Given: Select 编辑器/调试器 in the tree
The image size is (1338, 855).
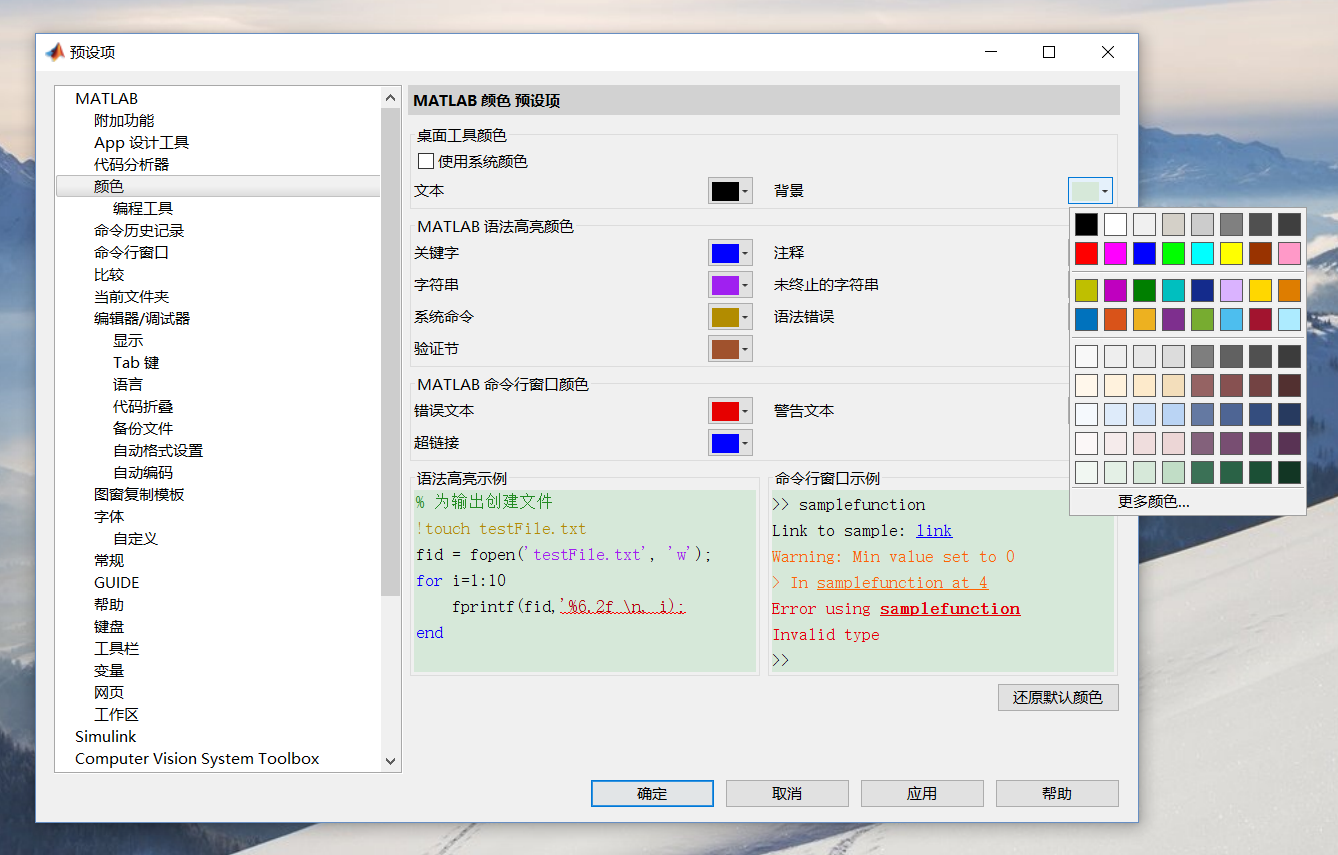Looking at the screenshot, I should pos(142,318).
